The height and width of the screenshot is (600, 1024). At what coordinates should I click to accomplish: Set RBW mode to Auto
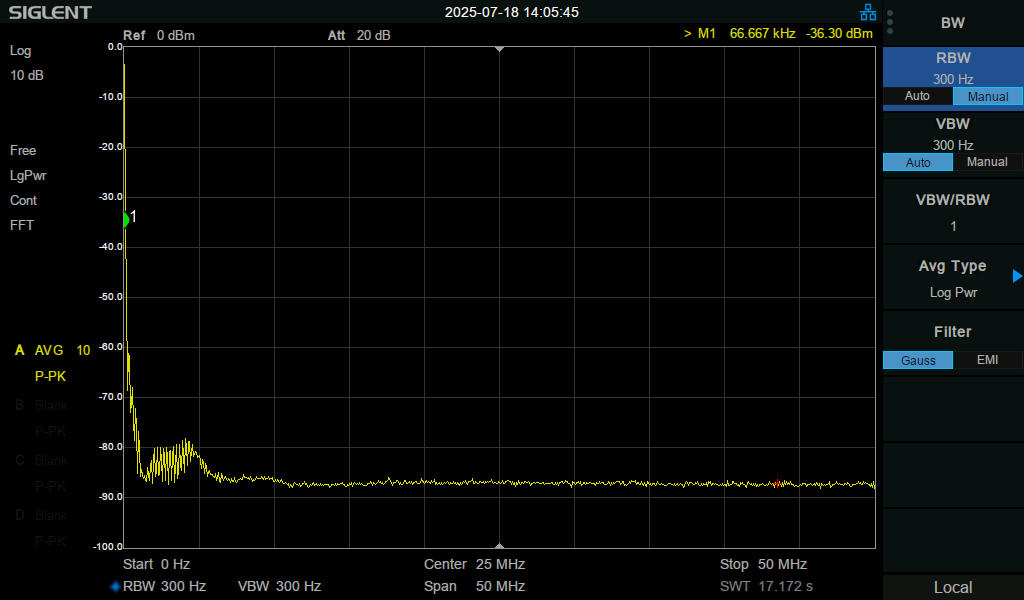[x=918, y=96]
